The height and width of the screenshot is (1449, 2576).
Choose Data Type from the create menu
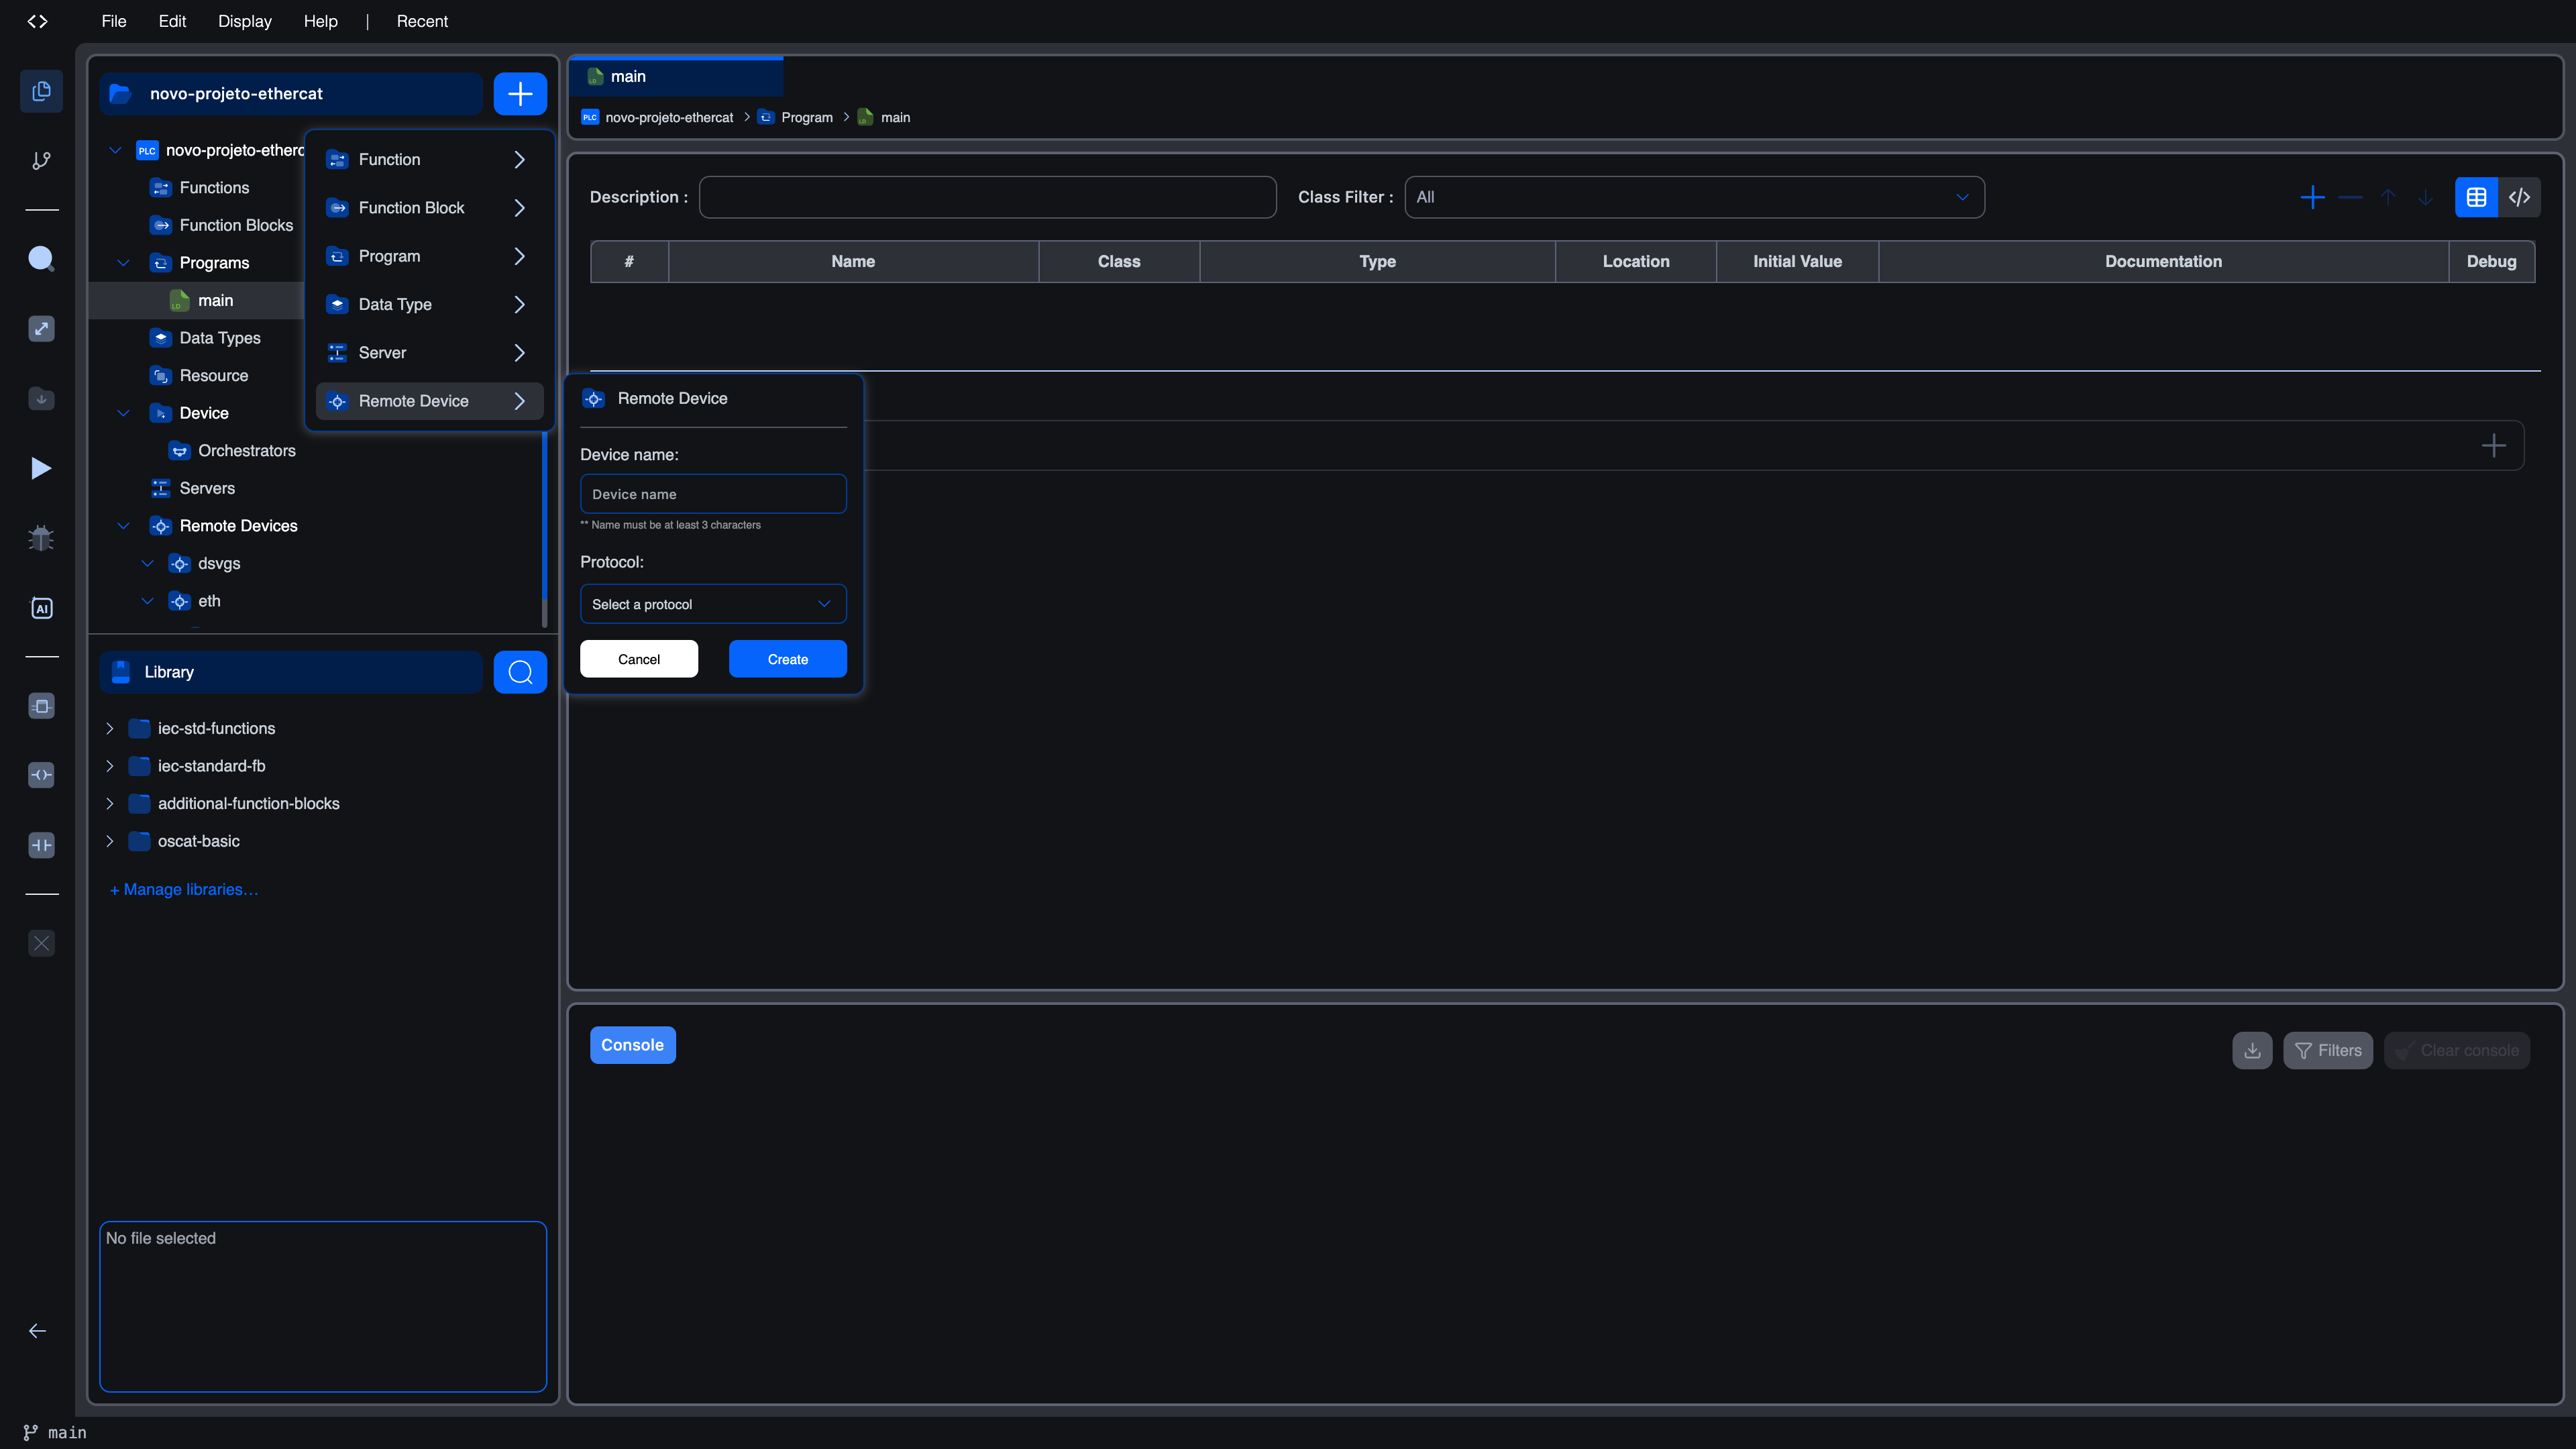[429, 304]
